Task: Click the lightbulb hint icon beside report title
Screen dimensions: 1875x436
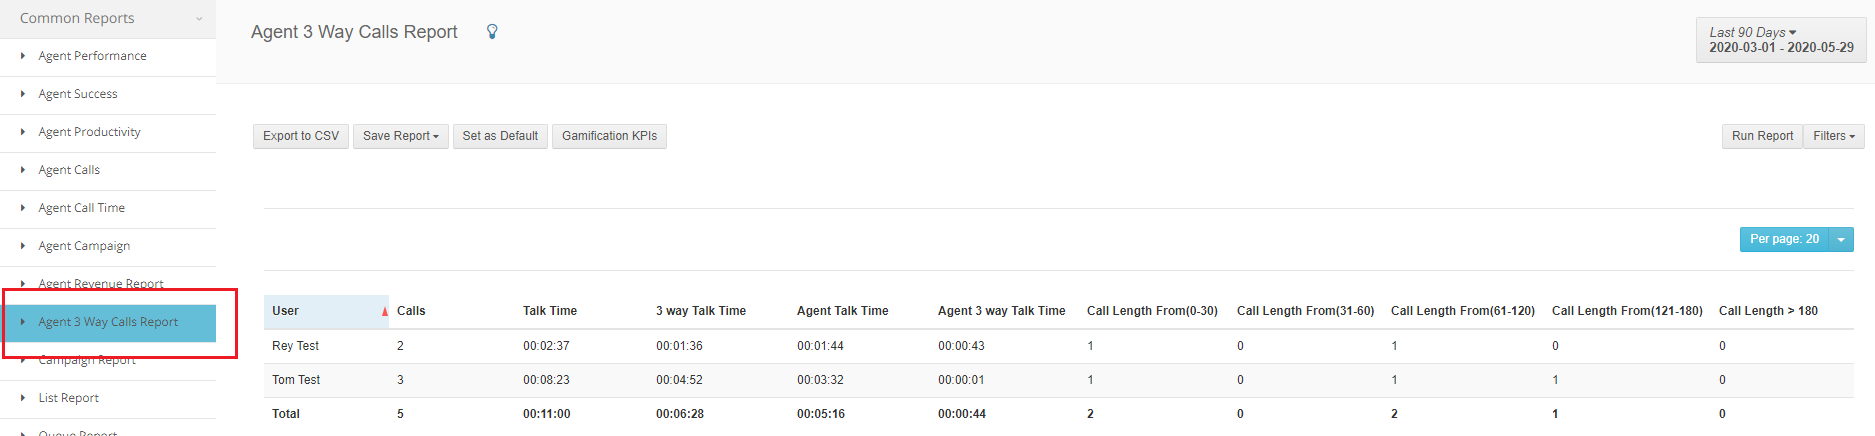Action: point(492,32)
